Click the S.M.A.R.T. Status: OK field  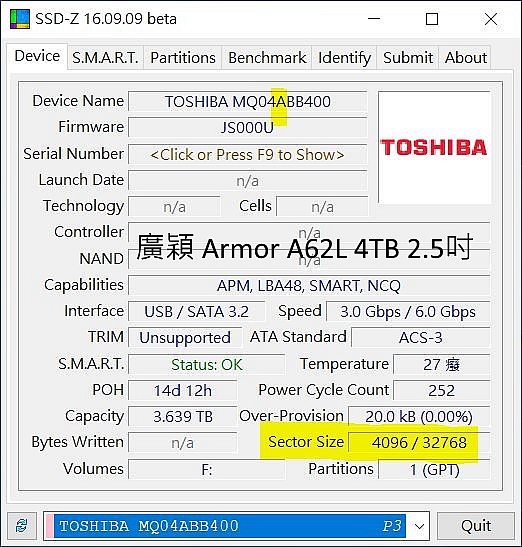coord(206,365)
